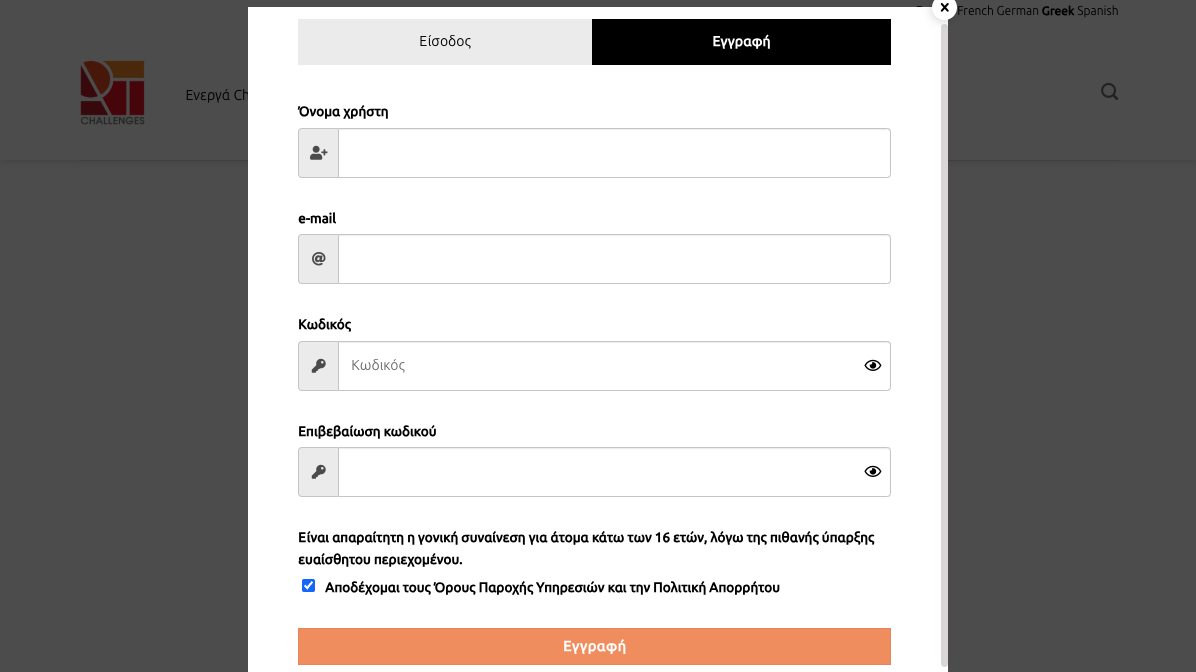Screen dimensions: 1196x672
Task: Focus the Όνομα χρήστη input field
Action: click(614, 153)
